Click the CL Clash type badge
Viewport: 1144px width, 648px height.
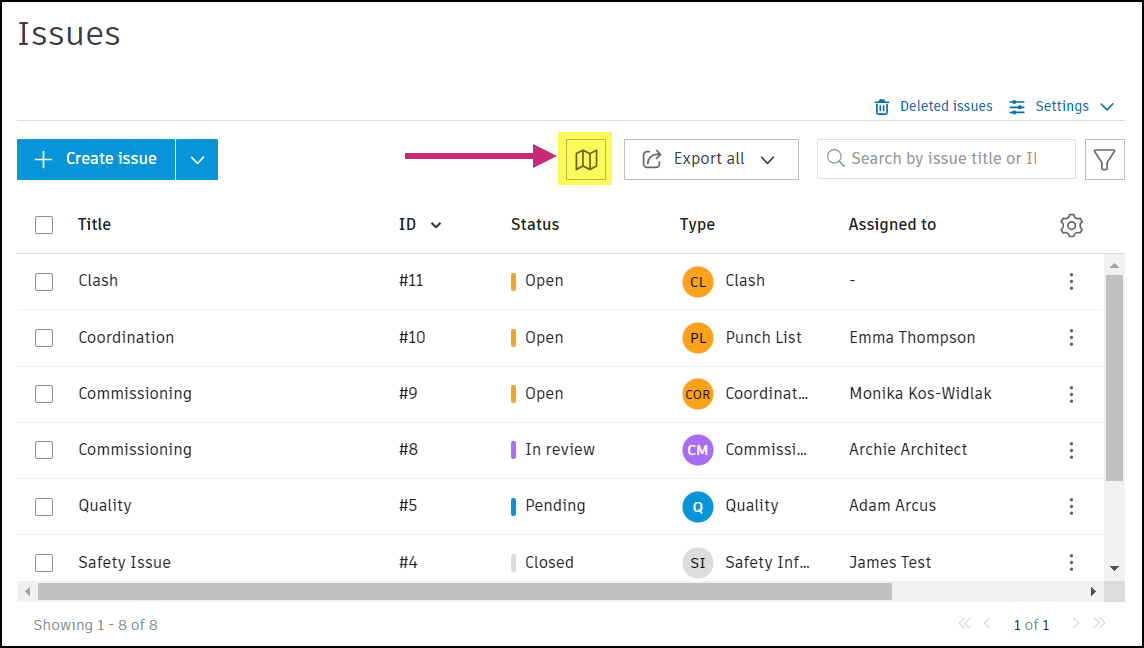(698, 281)
